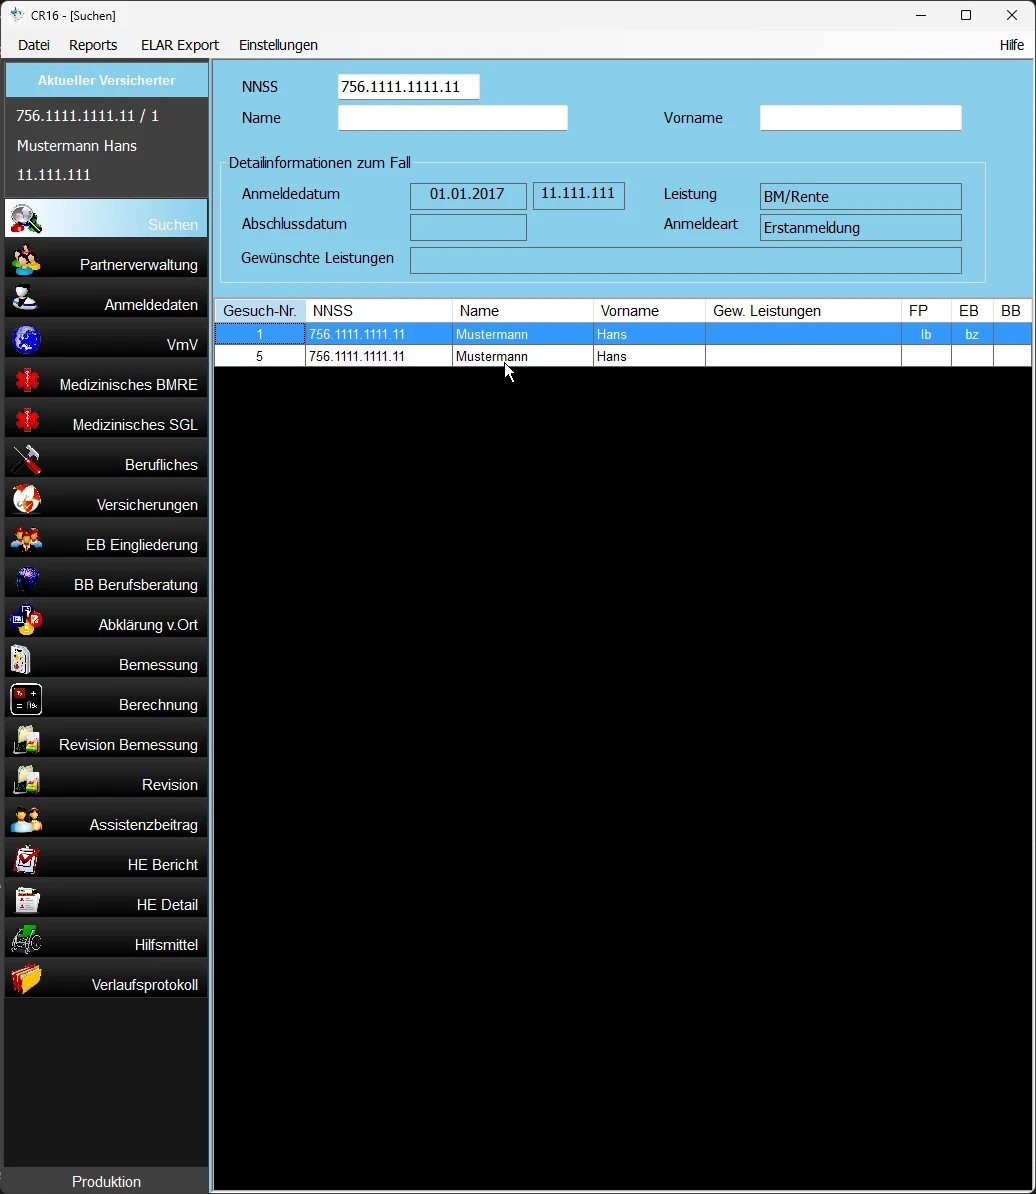Click the EB Eingliederung icon
The image size is (1036, 1194).
click(x=26, y=539)
